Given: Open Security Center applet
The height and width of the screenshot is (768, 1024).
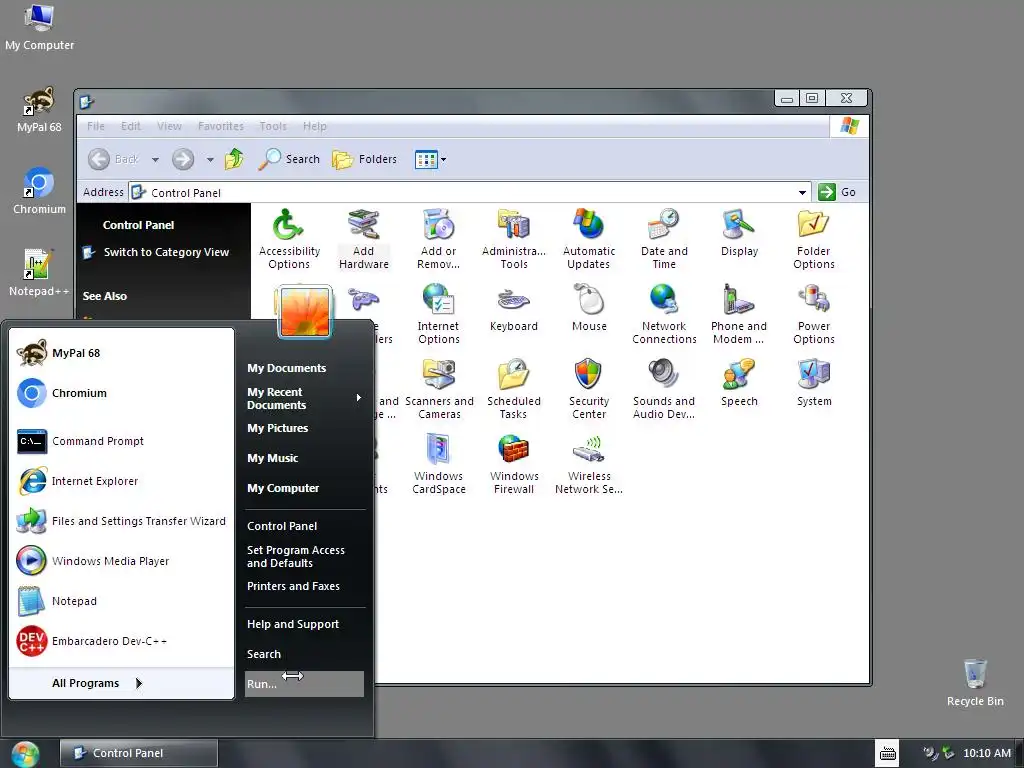Looking at the screenshot, I should 588,389.
